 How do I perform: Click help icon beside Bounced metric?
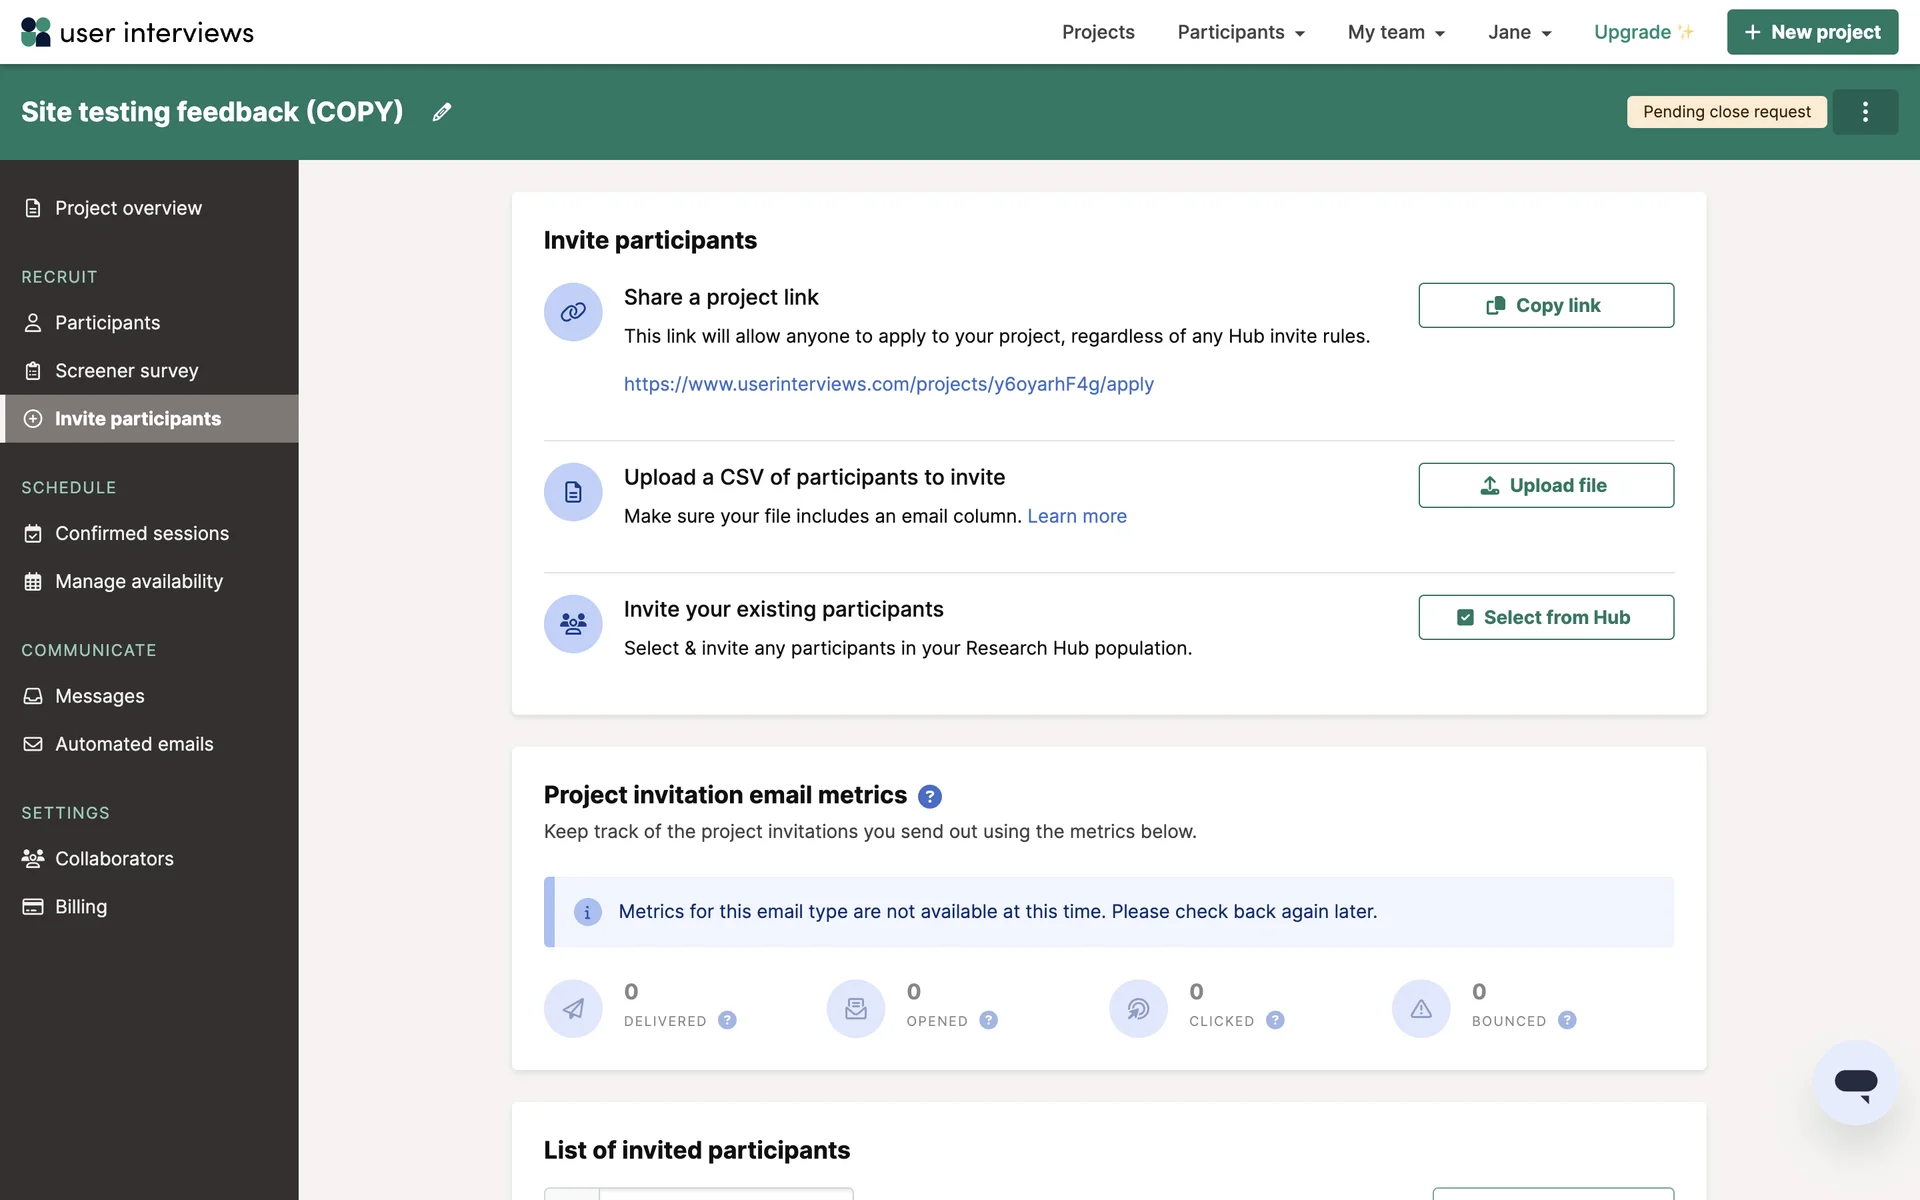point(1567,1020)
